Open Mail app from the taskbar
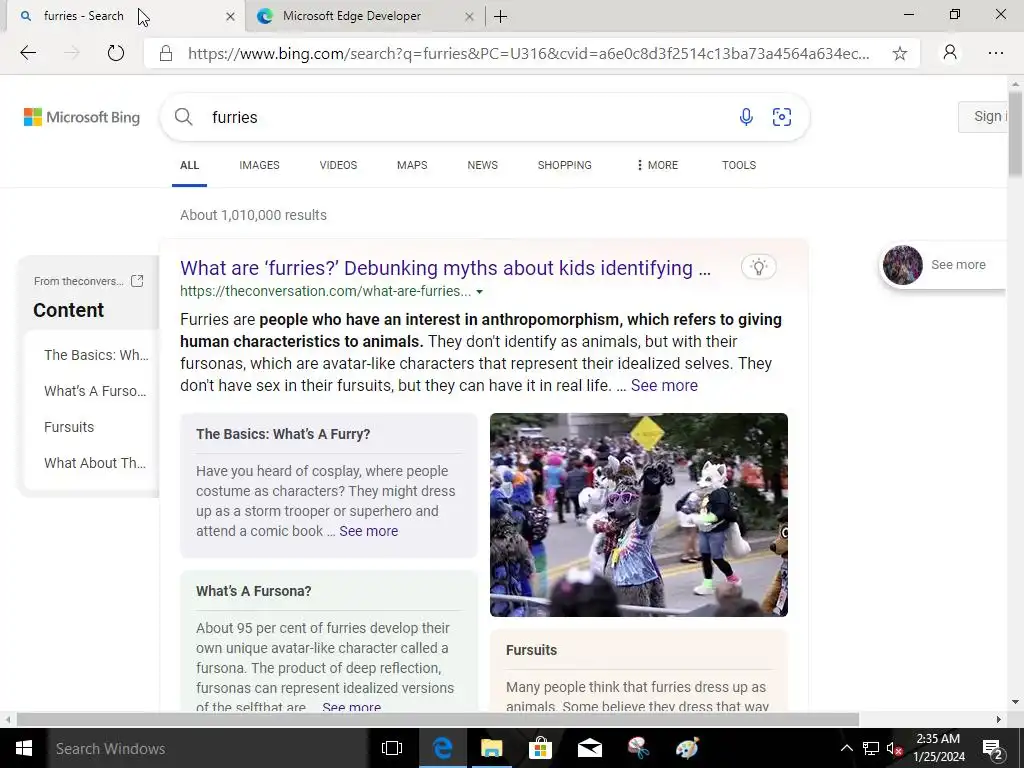Screen dimensions: 1024x768 coord(589,748)
